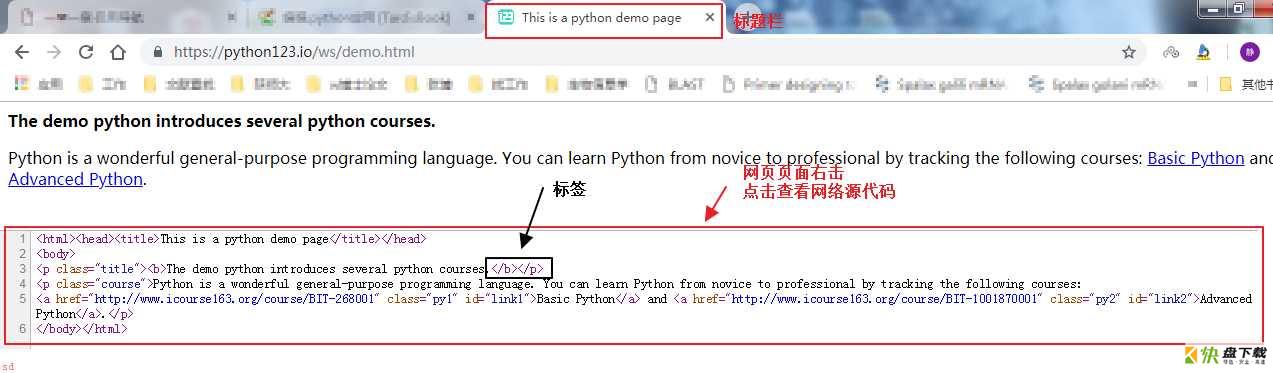Viewport: 1273px width, 373px height.
Task: Open the microscope extension icon
Action: 1204,52
